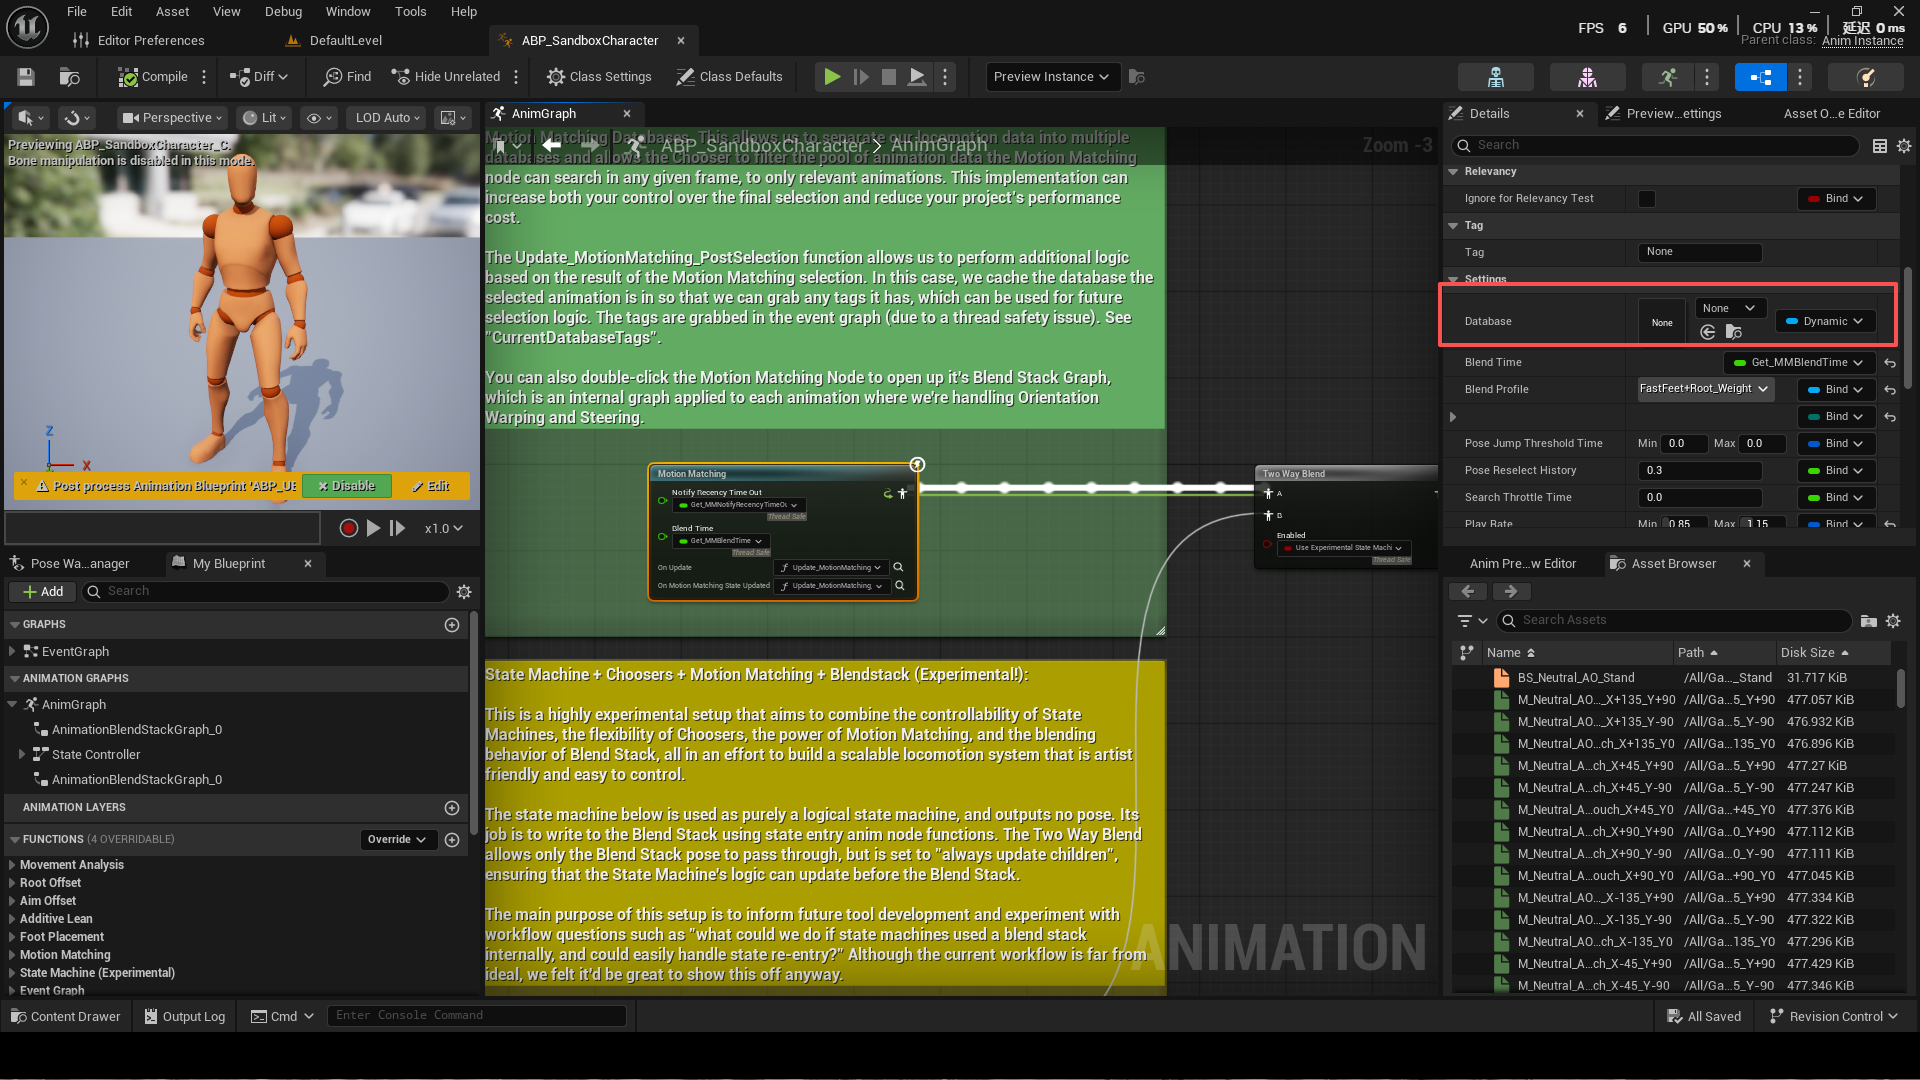1920x1080 pixels.
Task: Click the Compile button
Action: coord(153,77)
